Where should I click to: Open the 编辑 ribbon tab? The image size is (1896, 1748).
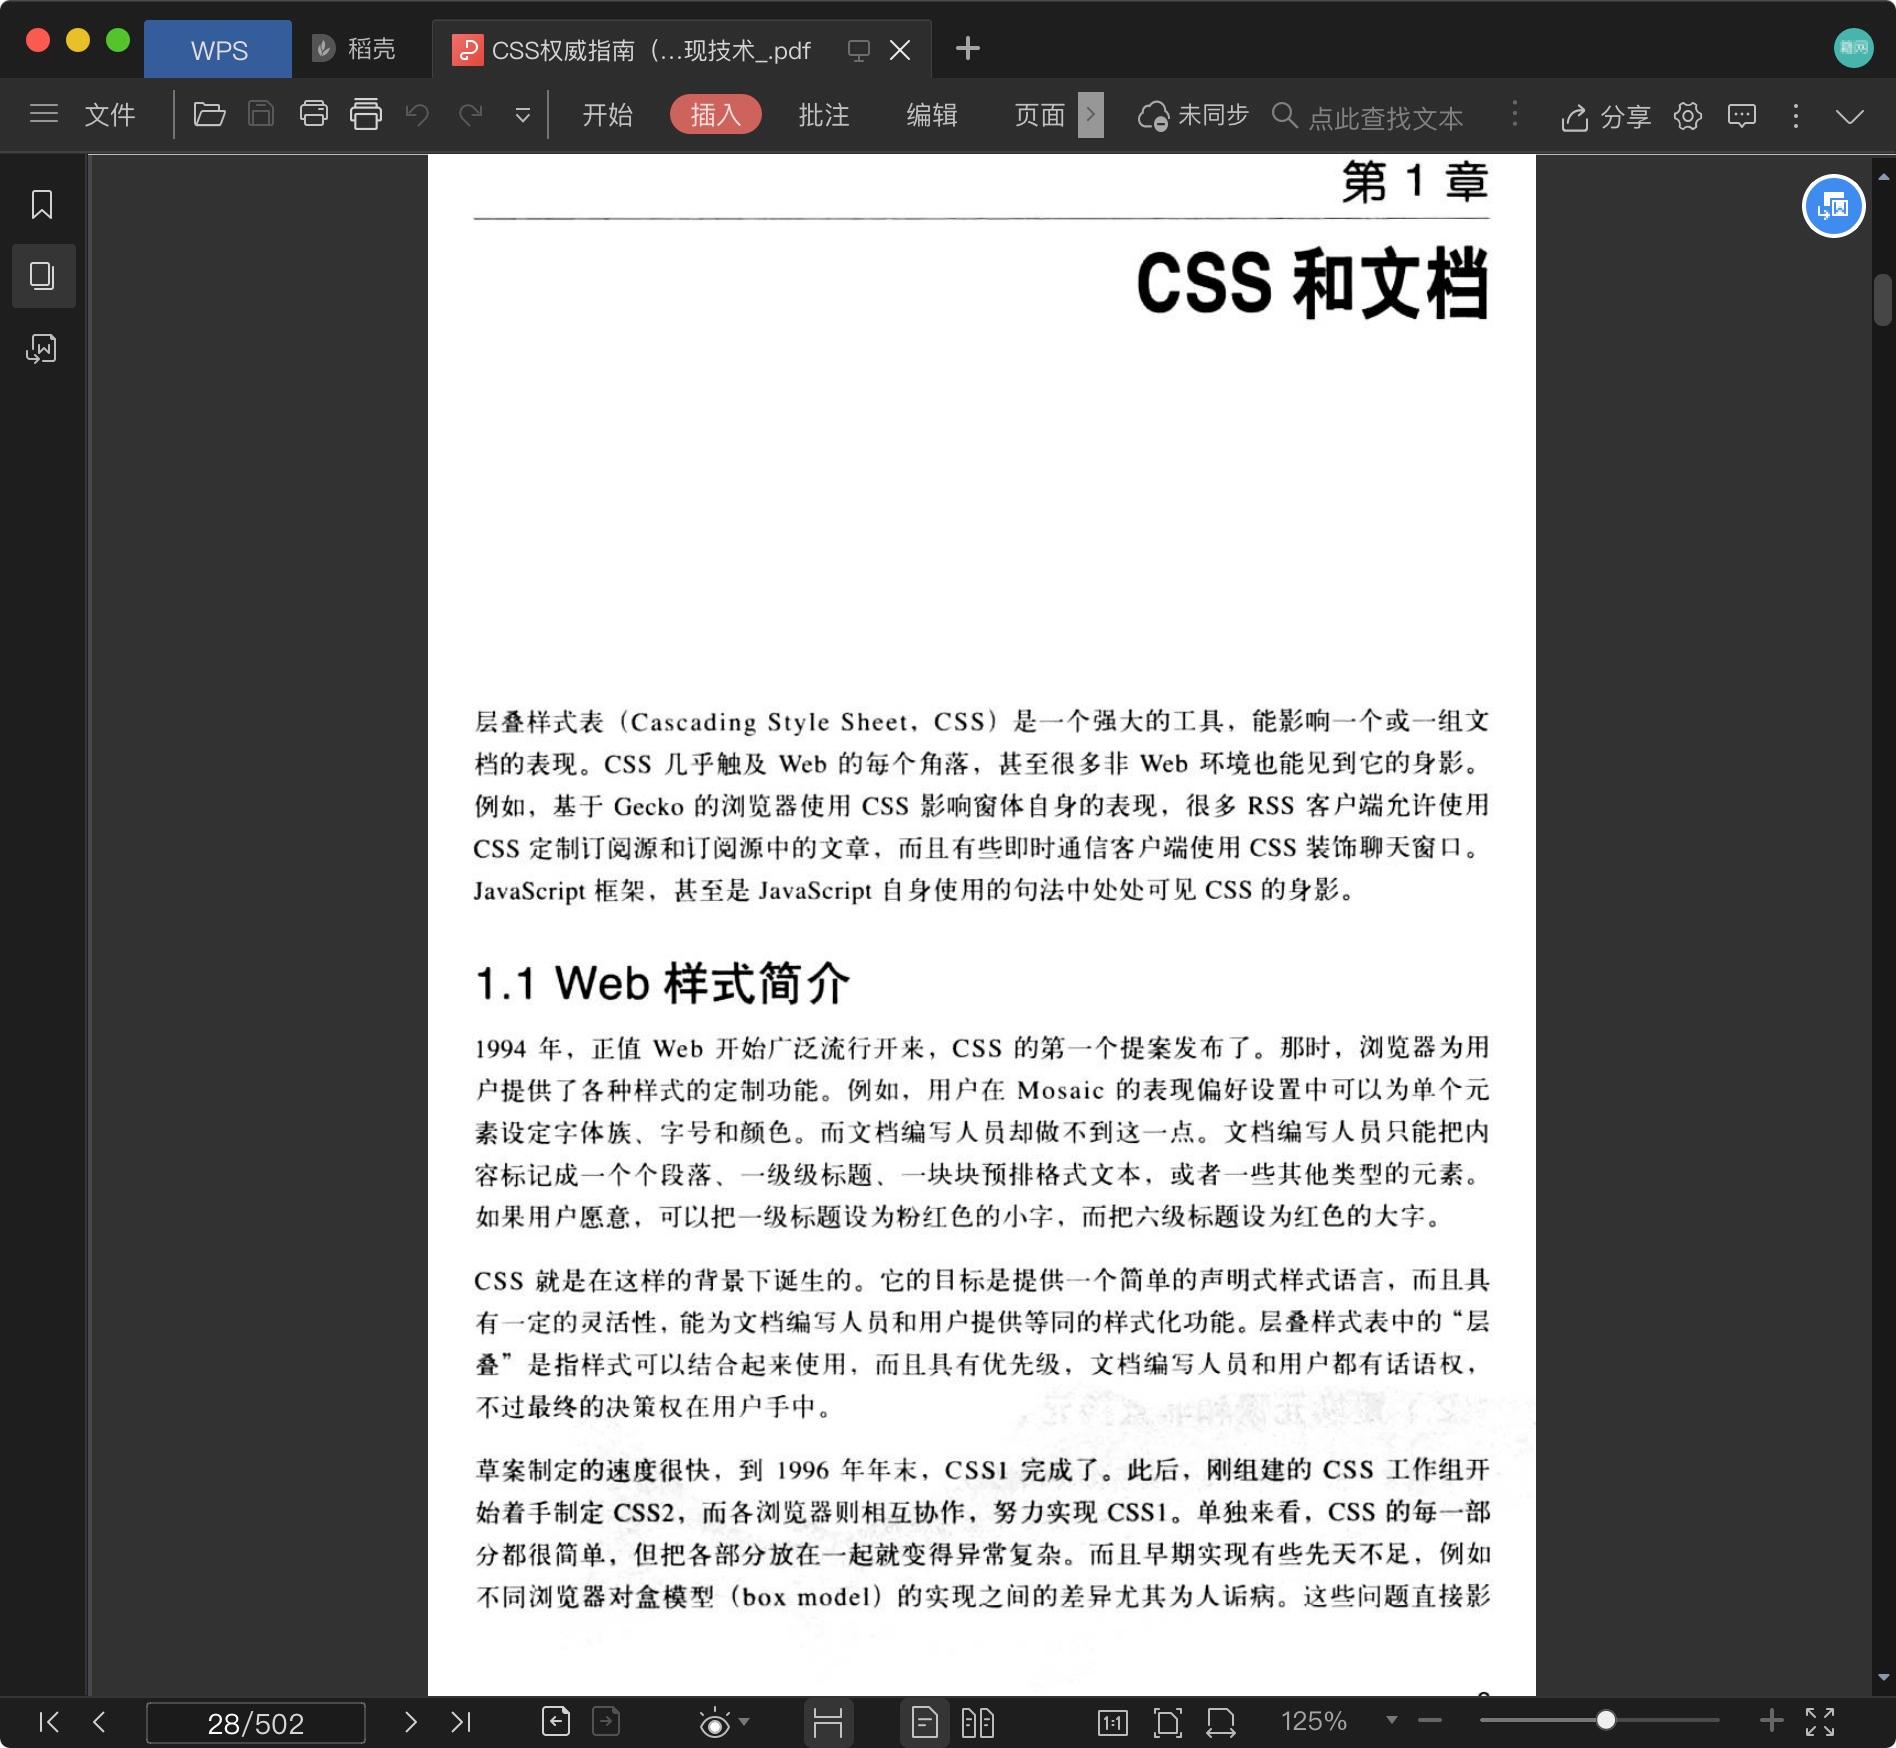[x=932, y=115]
